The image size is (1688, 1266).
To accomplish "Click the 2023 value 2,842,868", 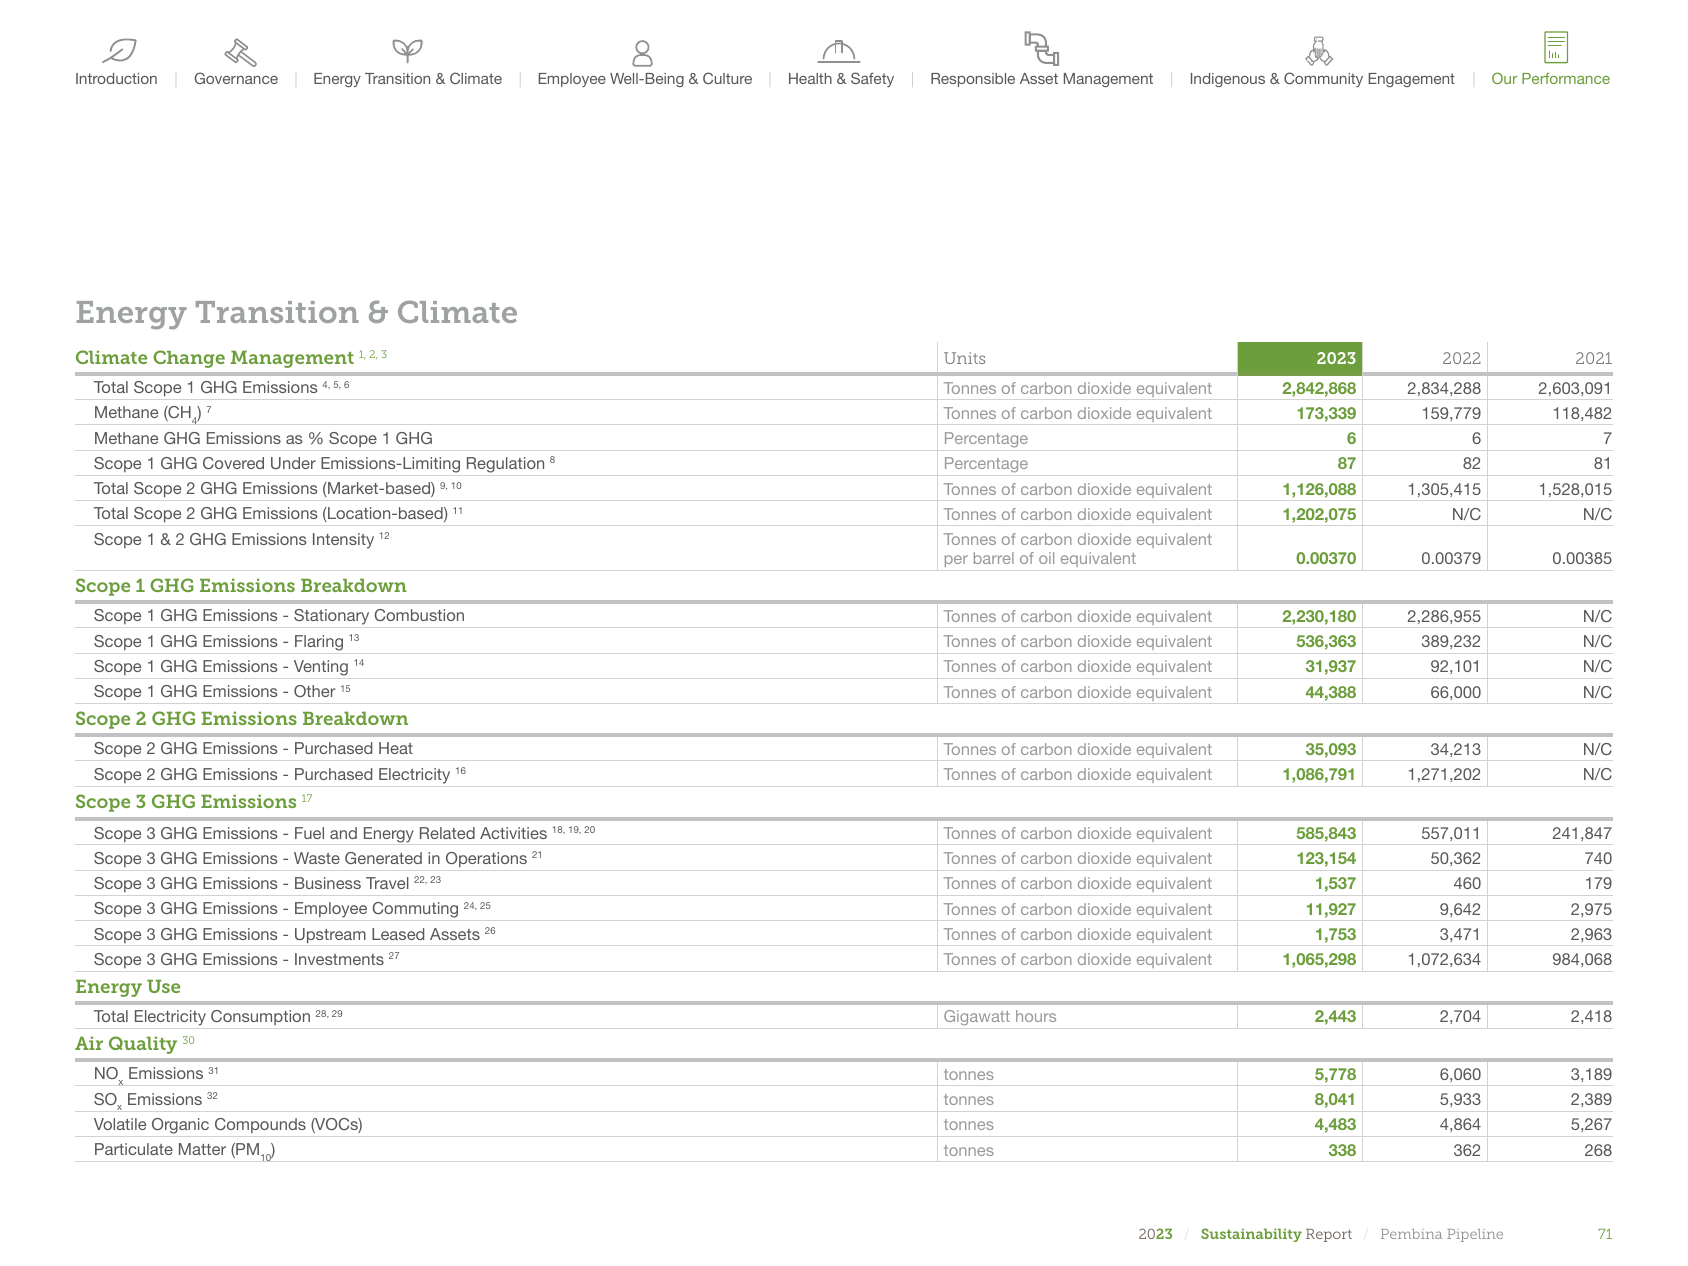I will 1319,388.
